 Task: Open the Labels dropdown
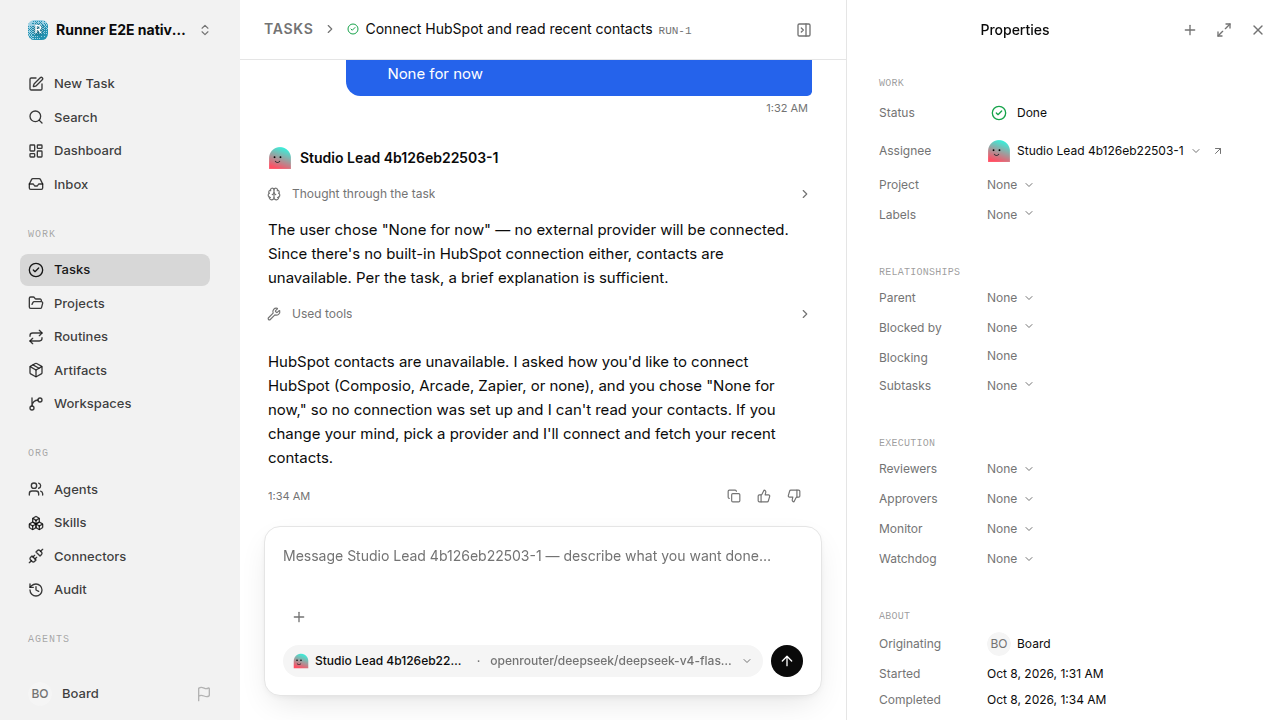[x=1010, y=215]
